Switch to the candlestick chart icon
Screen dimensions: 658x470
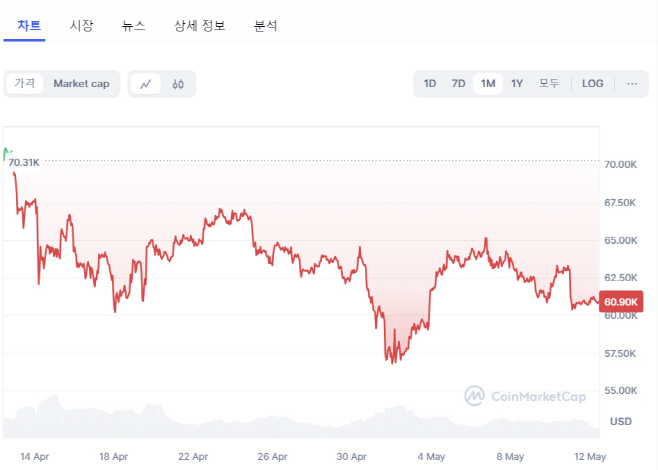[178, 84]
